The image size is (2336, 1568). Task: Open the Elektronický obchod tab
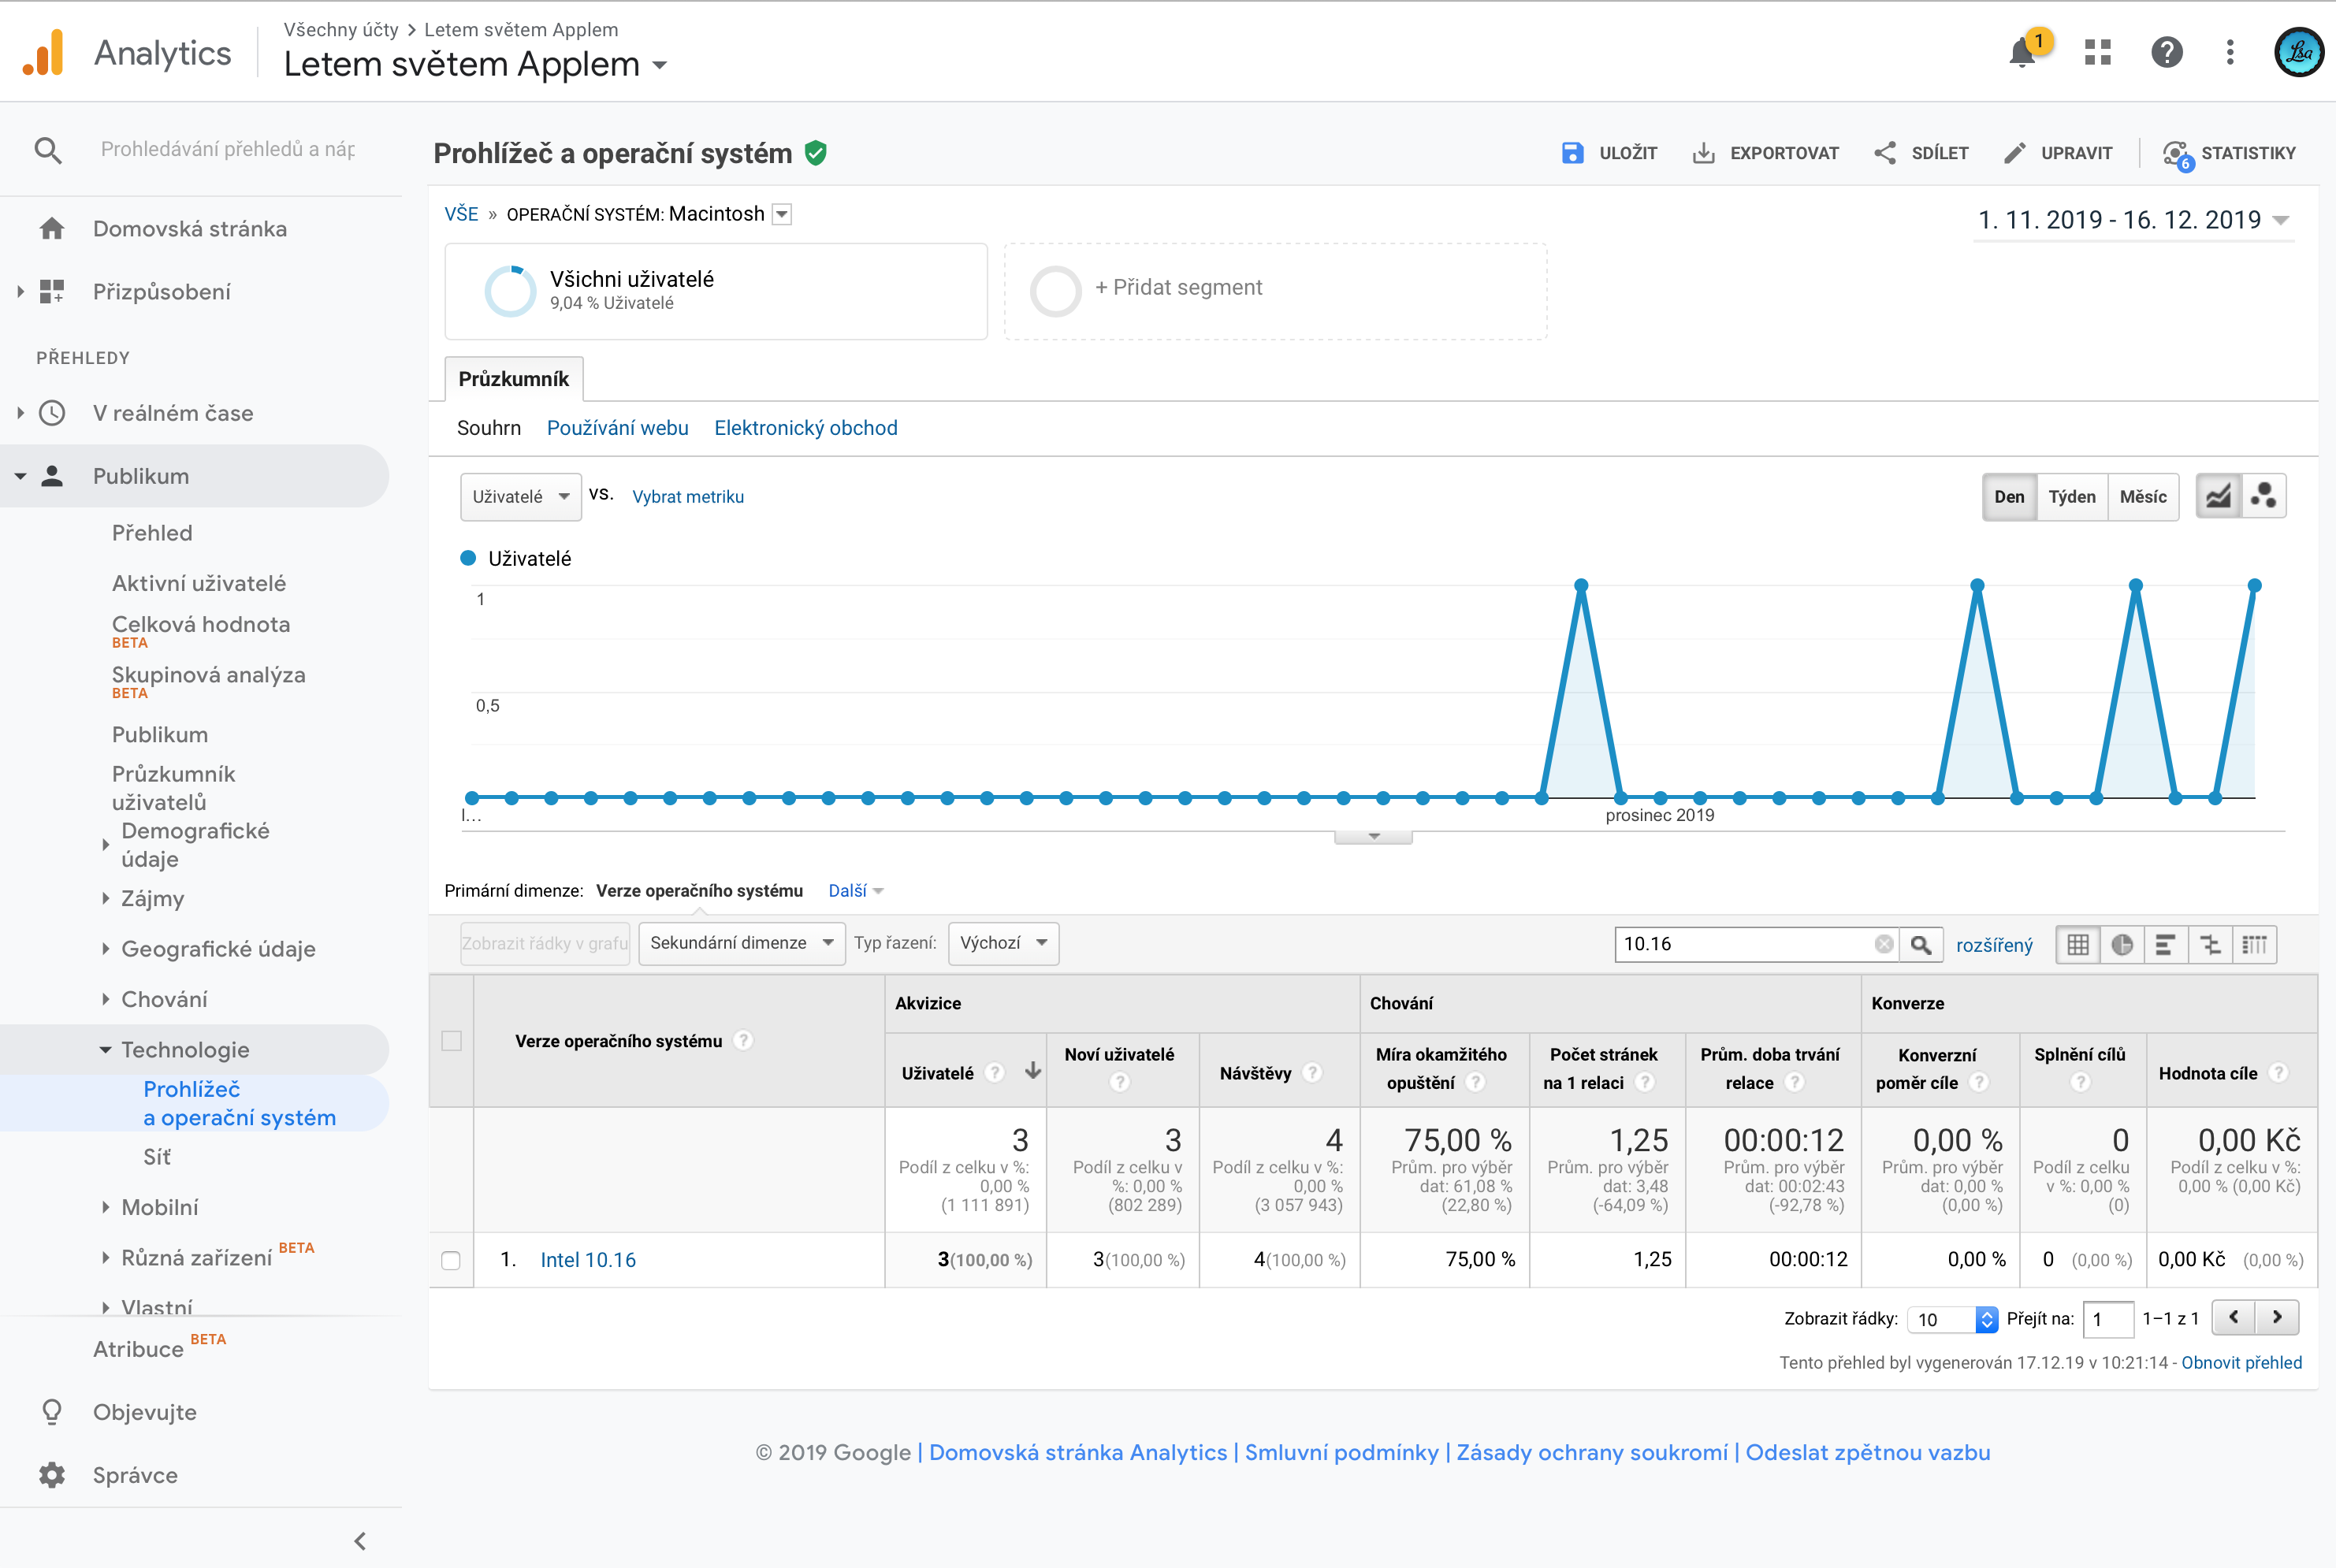coord(805,428)
